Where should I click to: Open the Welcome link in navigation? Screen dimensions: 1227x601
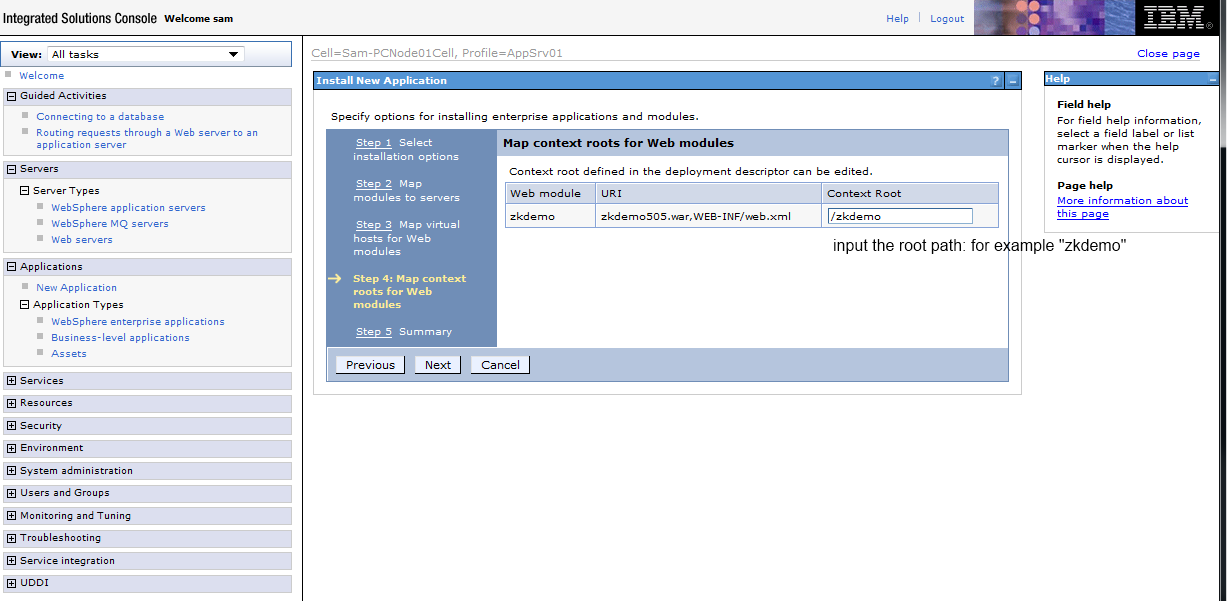point(41,76)
